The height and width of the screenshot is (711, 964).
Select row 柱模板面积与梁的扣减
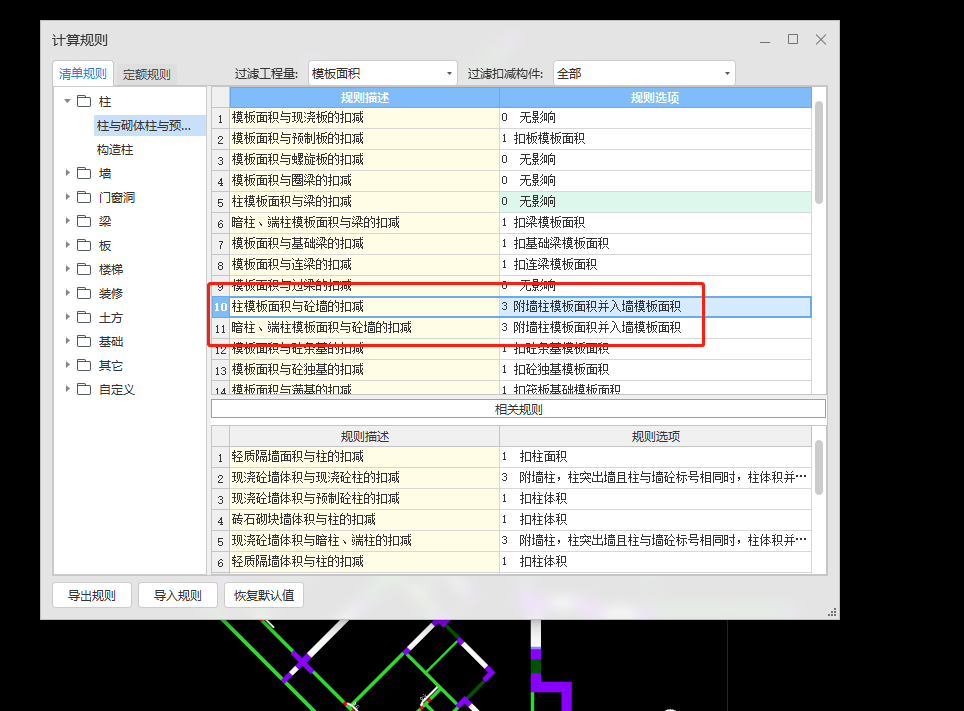coord(365,201)
